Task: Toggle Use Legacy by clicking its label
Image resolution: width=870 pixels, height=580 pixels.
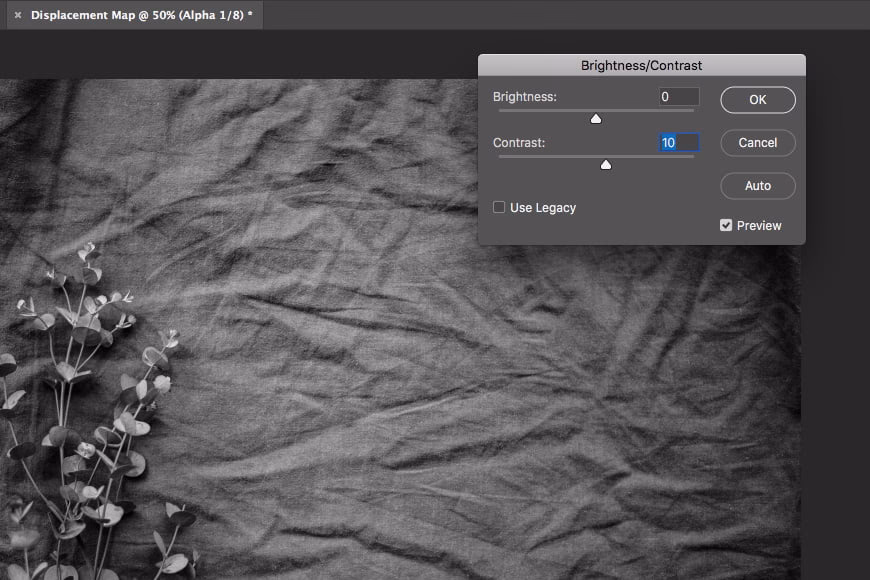Action: [545, 207]
